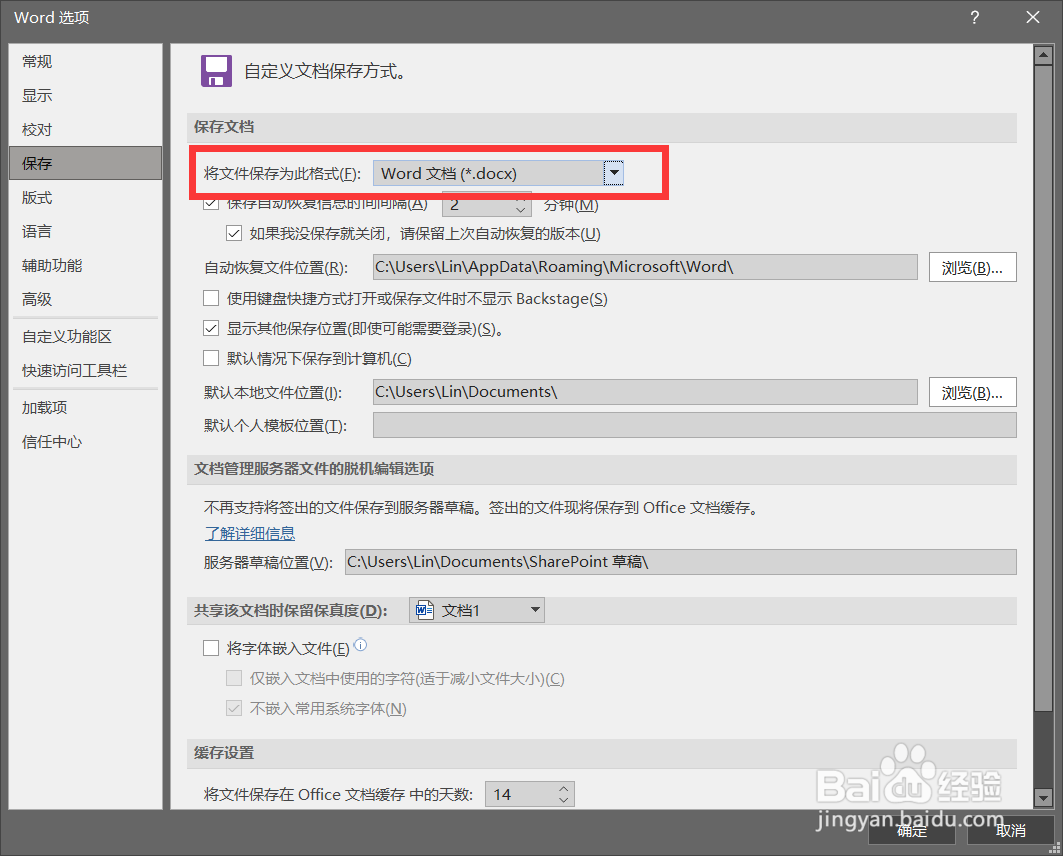The height and width of the screenshot is (856, 1063).
Task: Open the 常规 options category
Action: [x=85, y=62]
